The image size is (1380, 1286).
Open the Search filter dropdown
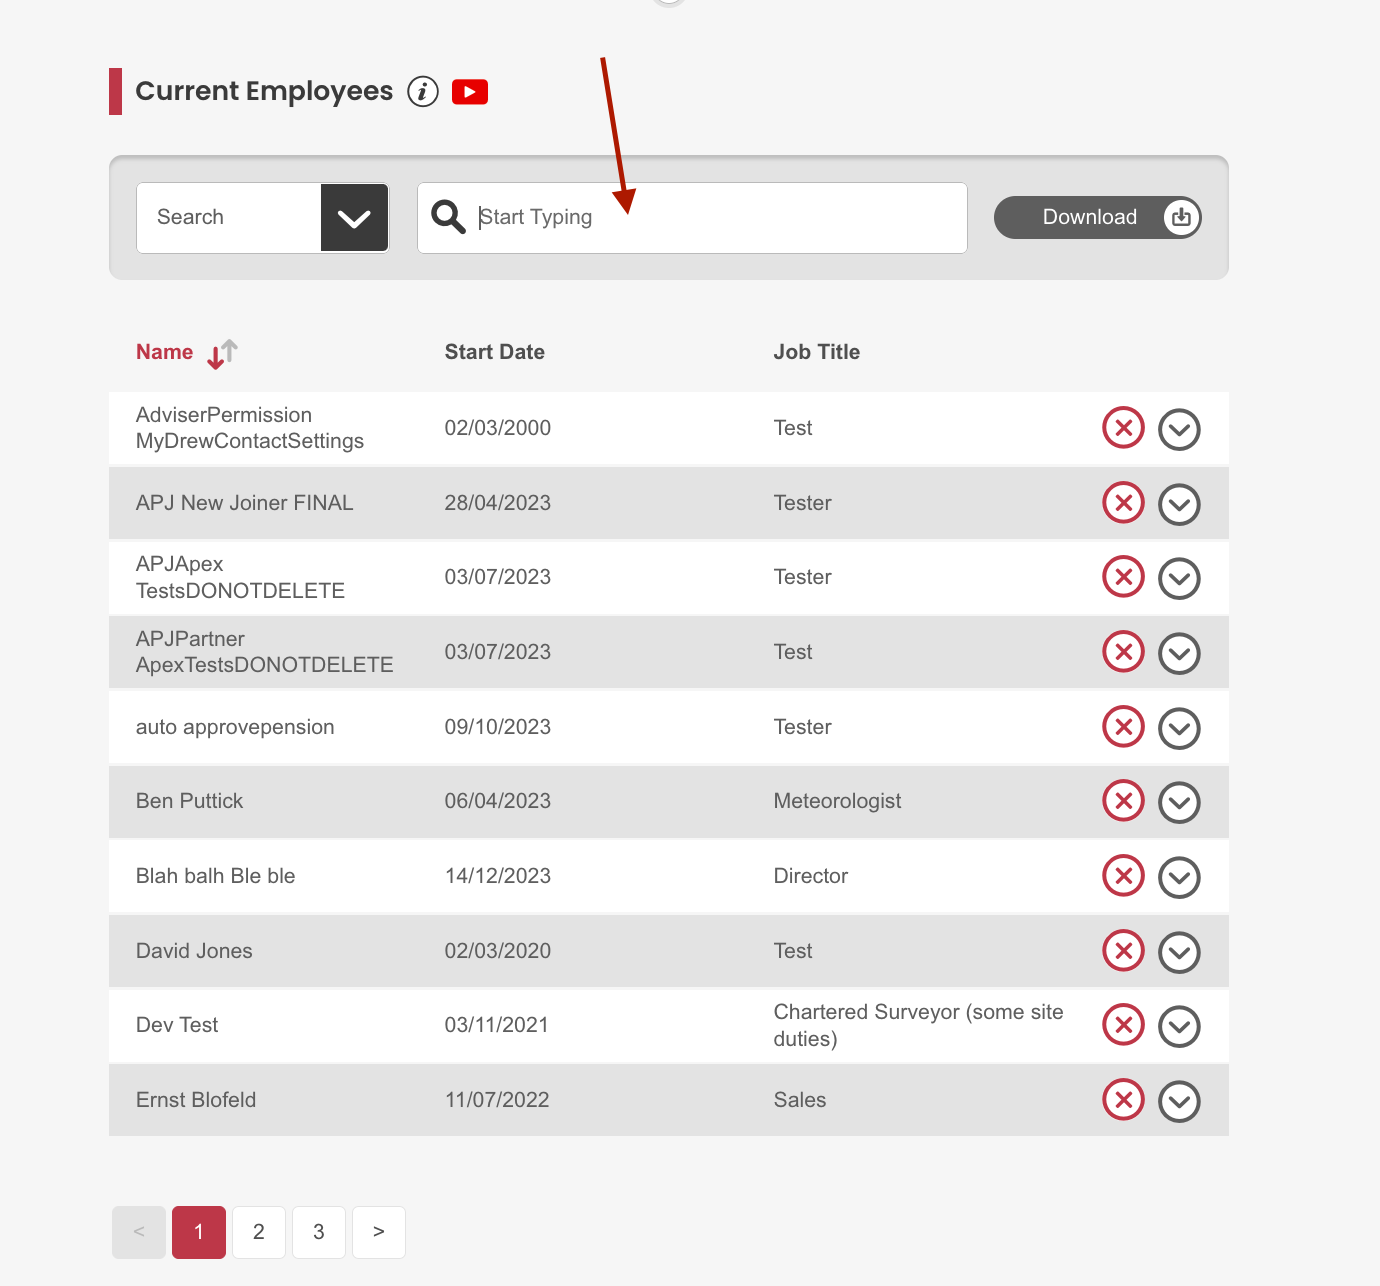(x=262, y=217)
